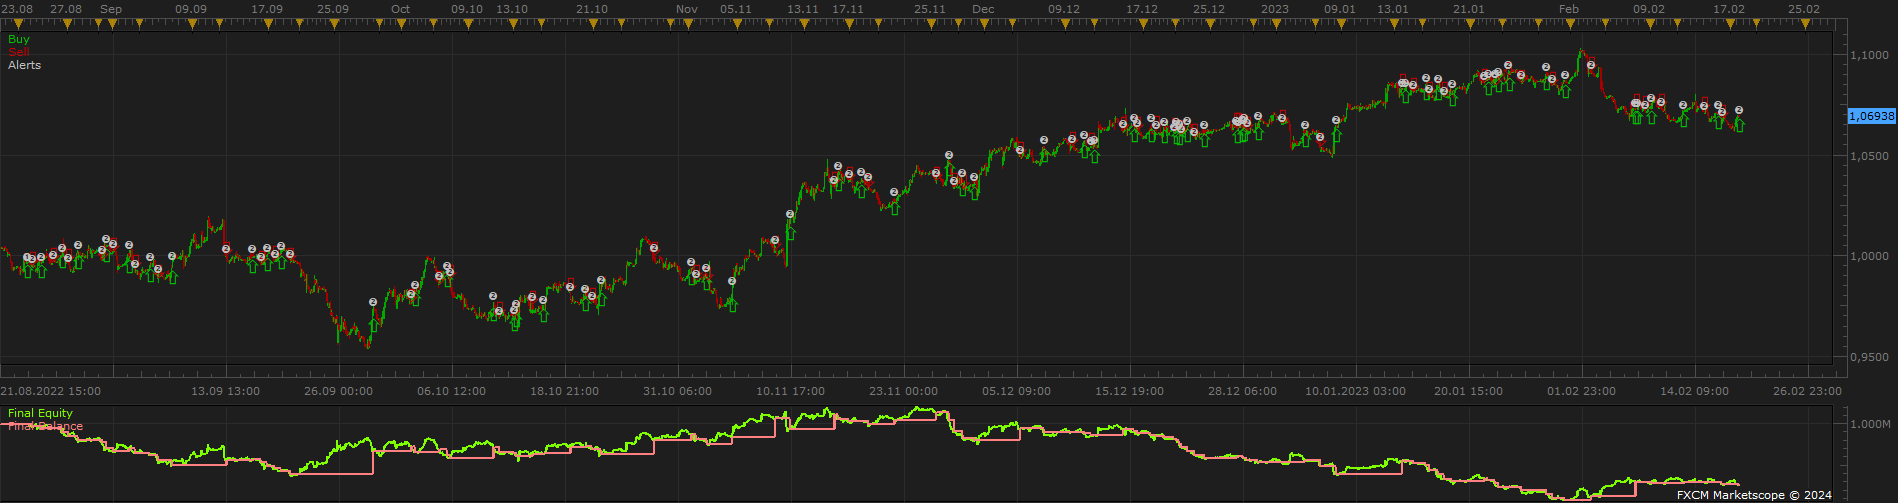Screen dimensions: 1898x503
Task: Click the 06.10 12:00 time label
Action: pyautogui.click(x=452, y=391)
